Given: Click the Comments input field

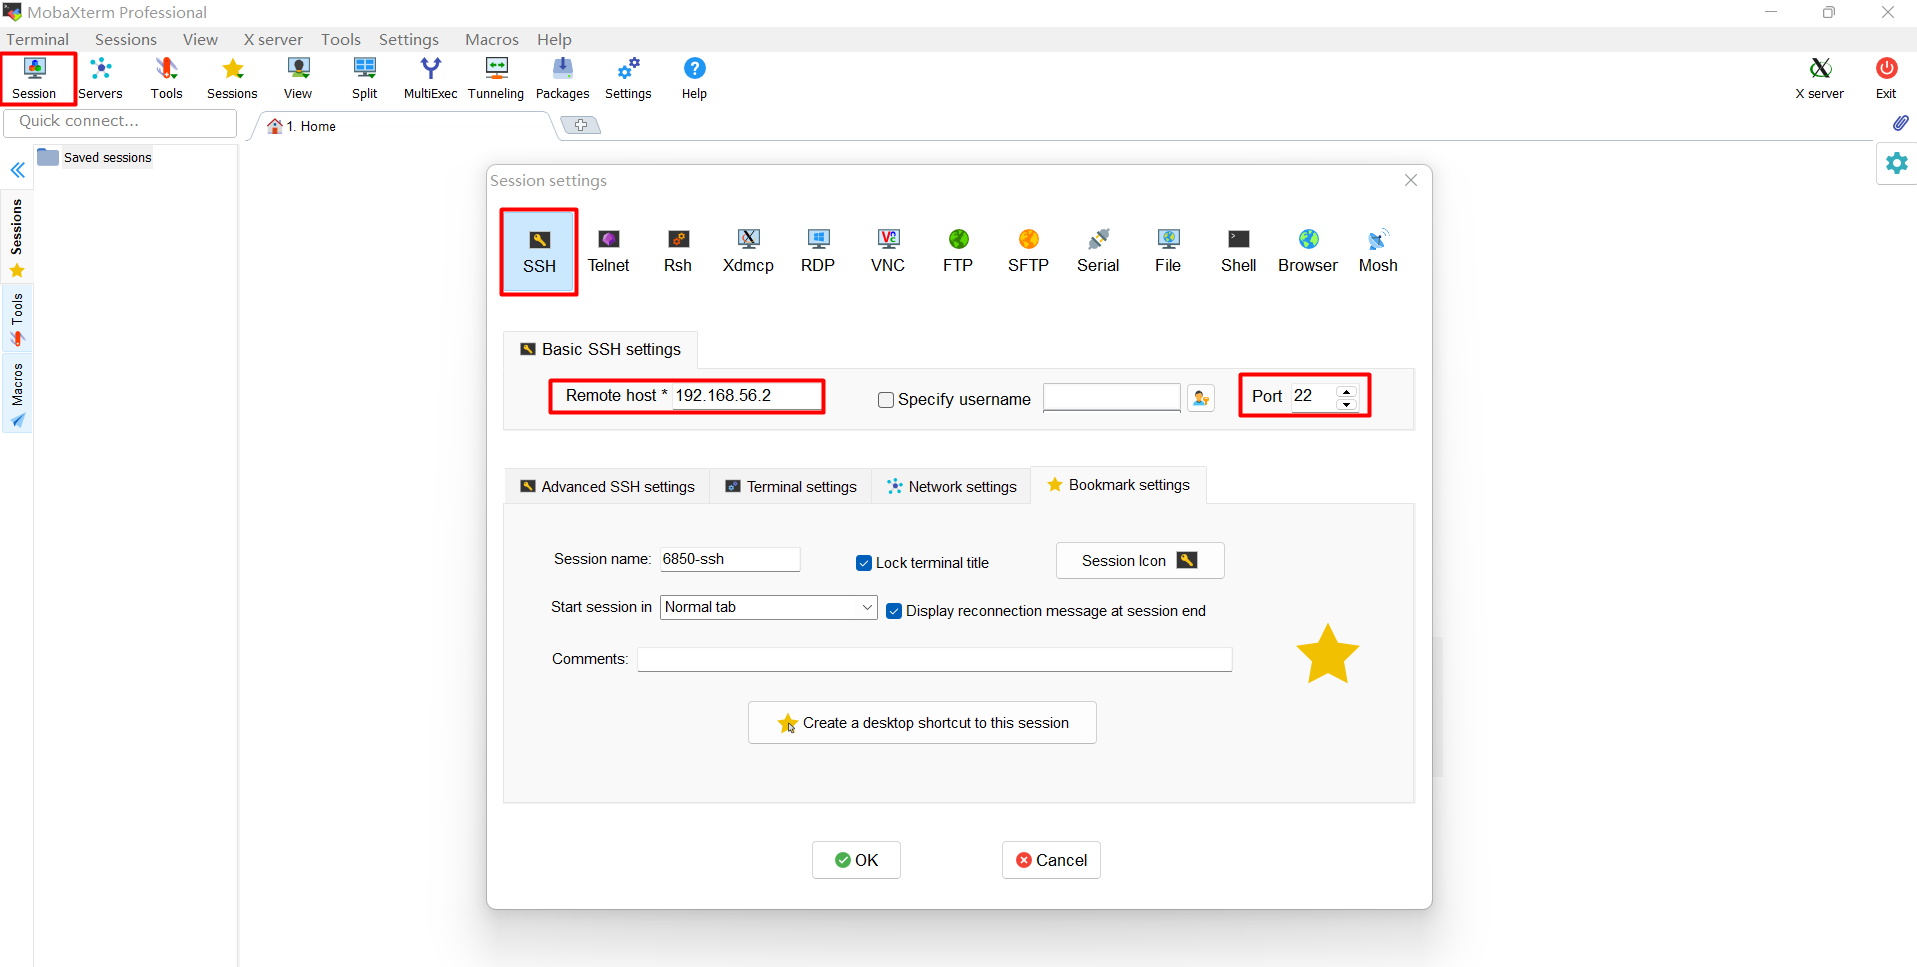Looking at the screenshot, I should click(x=935, y=659).
